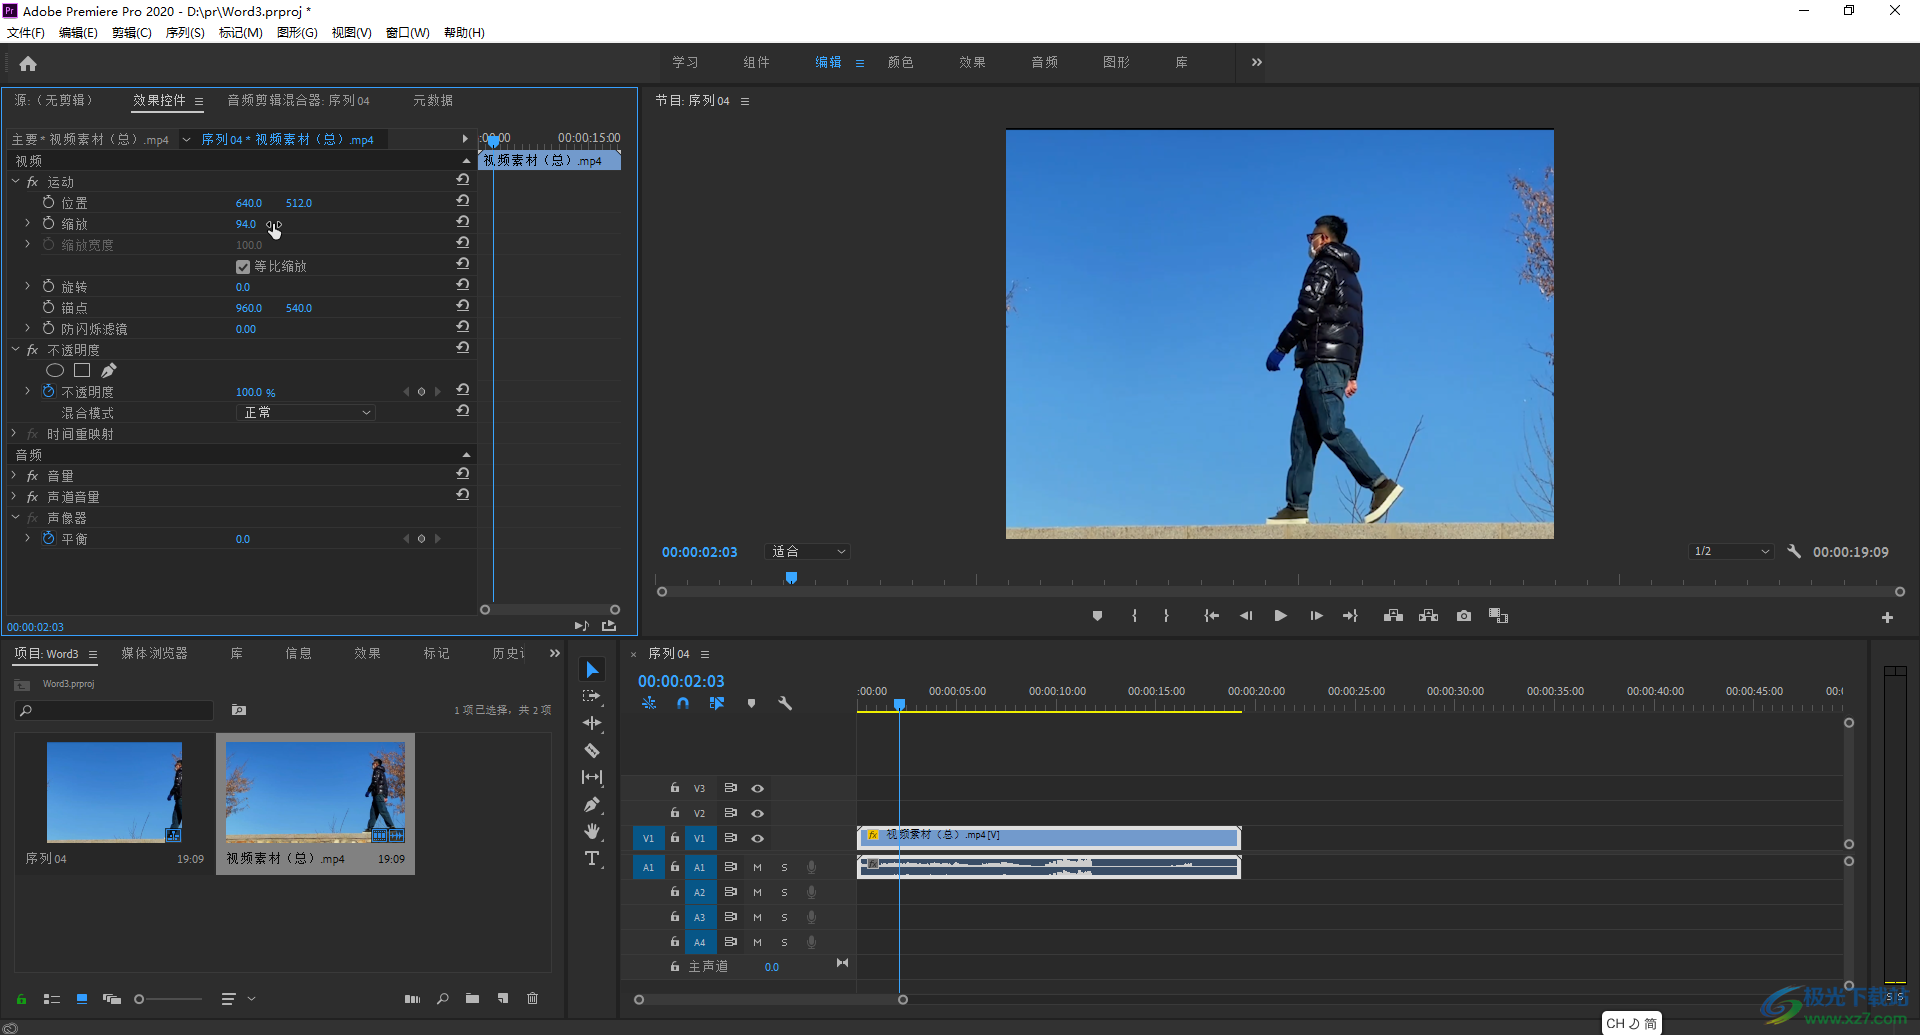This screenshot has height=1035, width=1920.
Task: Switch to Audio workspace tab
Action: pyautogui.click(x=1044, y=62)
